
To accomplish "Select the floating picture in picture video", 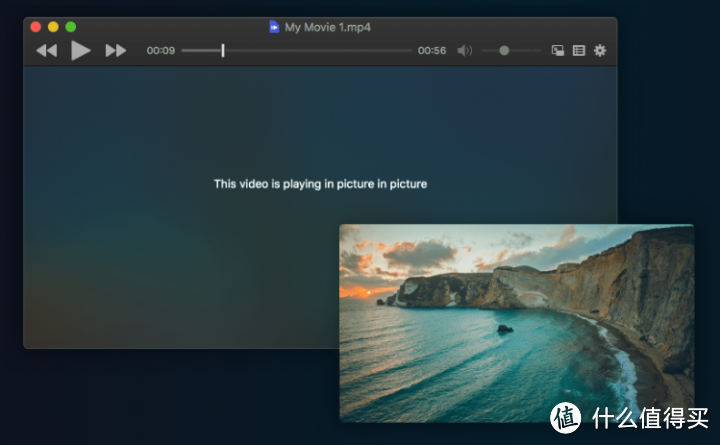I will (x=516, y=322).
